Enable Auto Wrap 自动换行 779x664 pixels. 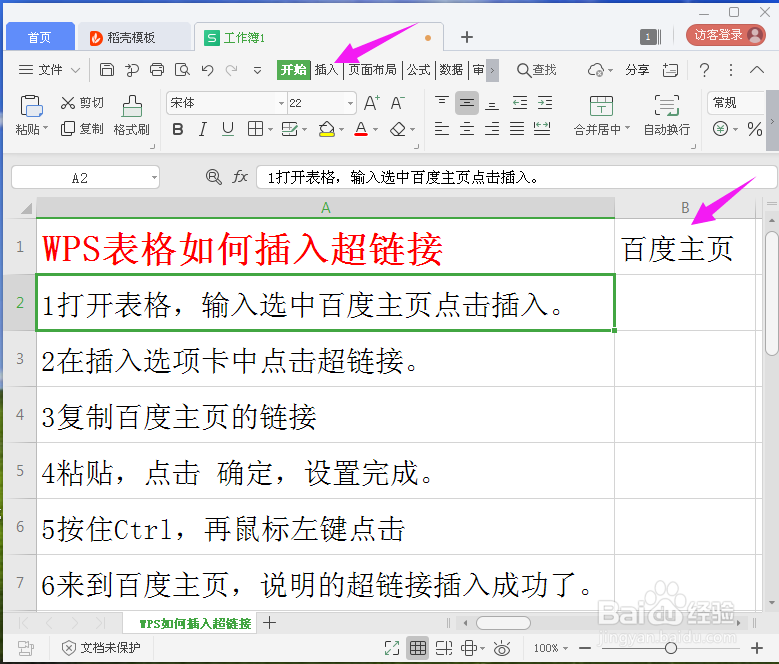(x=667, y=115)
